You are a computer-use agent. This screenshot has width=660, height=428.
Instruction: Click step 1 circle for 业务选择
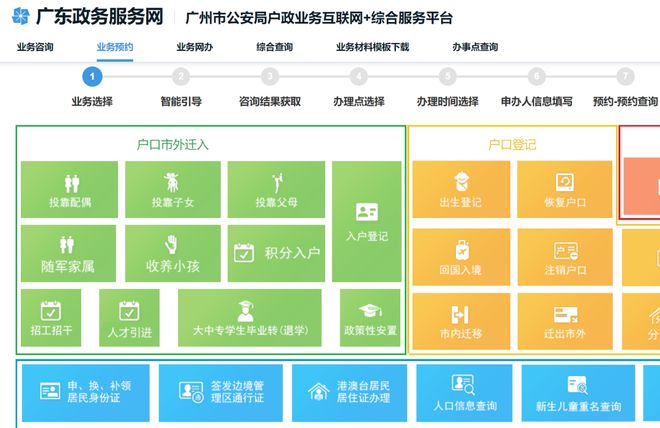point(92,77)
